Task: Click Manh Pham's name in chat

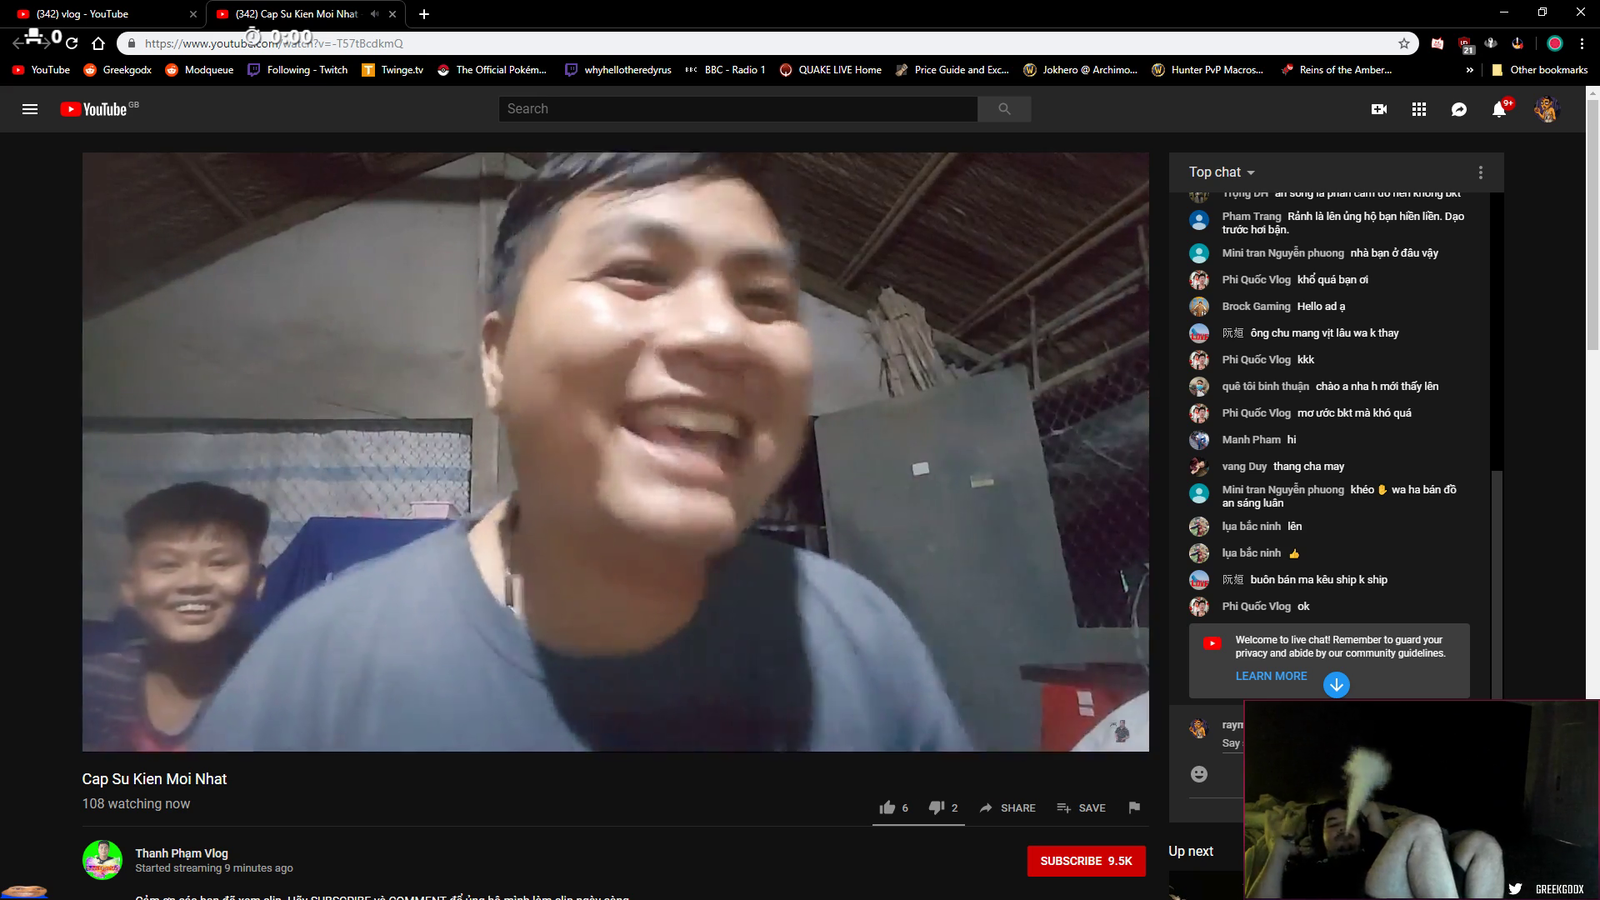Action: [x=1251, y=439]
